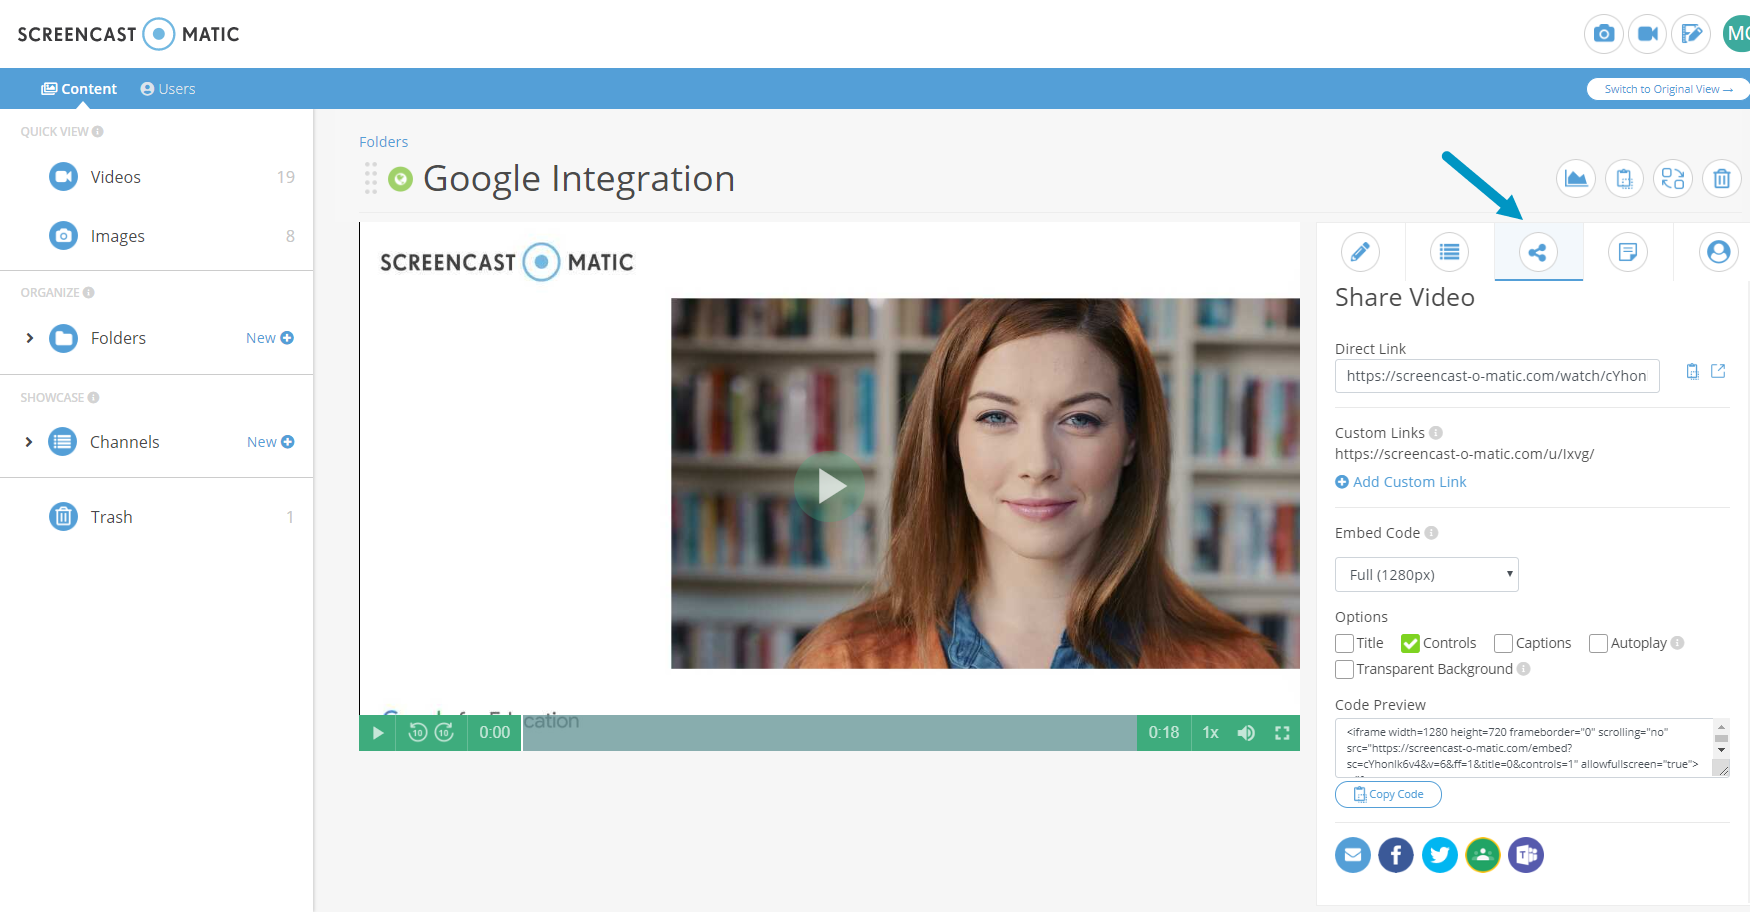The width and height of the screenshot is (1750, 912).
Task: Click the large play overlay on video
Action: tap(829, 487)
